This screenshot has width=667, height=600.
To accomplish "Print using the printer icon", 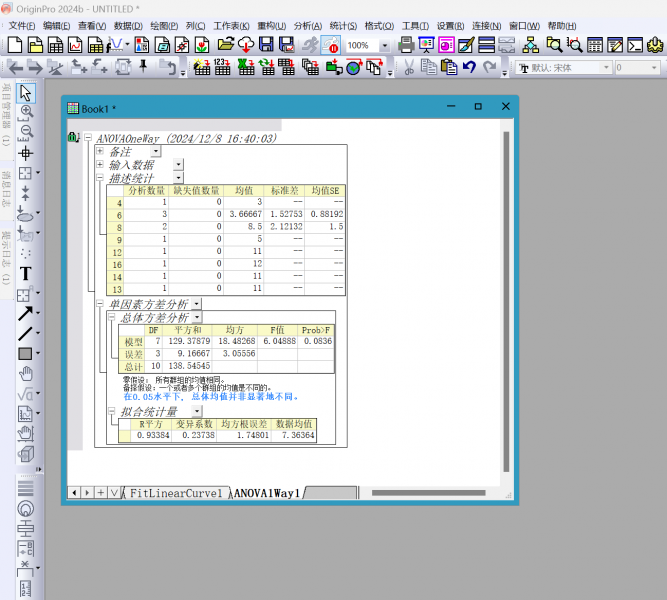I will coord(406,45).
